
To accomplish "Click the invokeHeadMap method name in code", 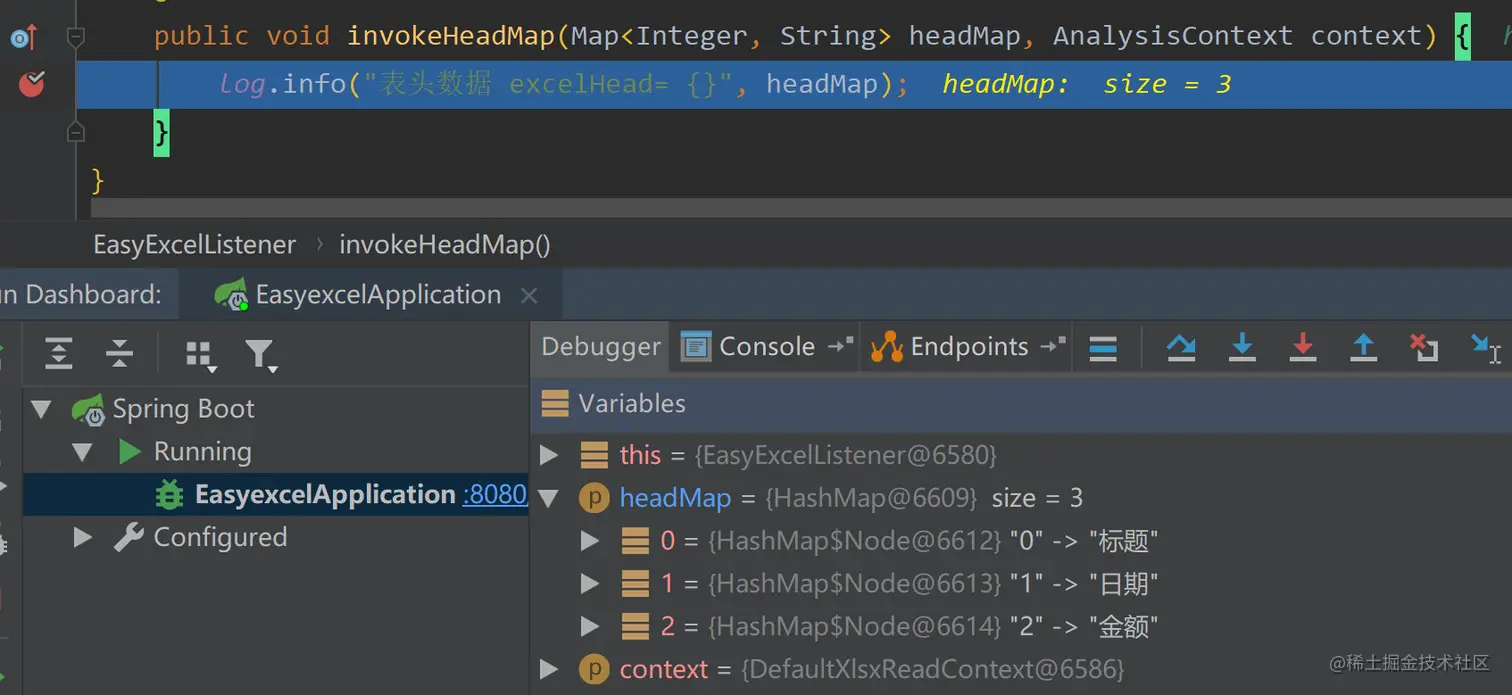I will [449, 37].
